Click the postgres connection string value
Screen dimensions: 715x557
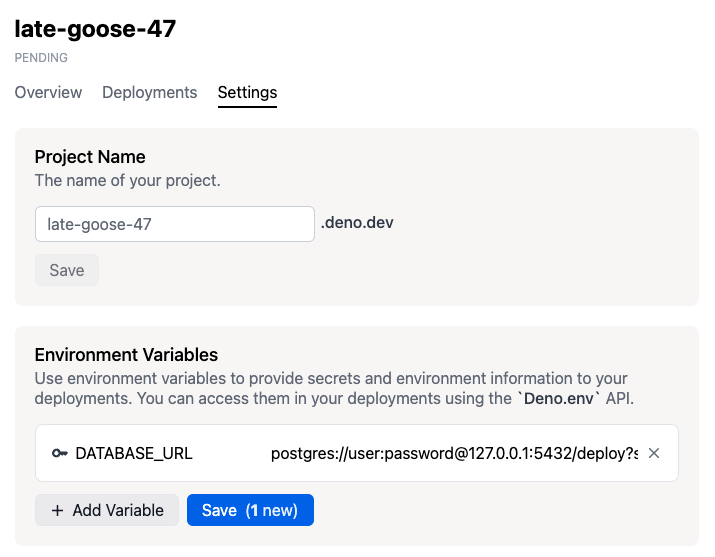point(454,453)
